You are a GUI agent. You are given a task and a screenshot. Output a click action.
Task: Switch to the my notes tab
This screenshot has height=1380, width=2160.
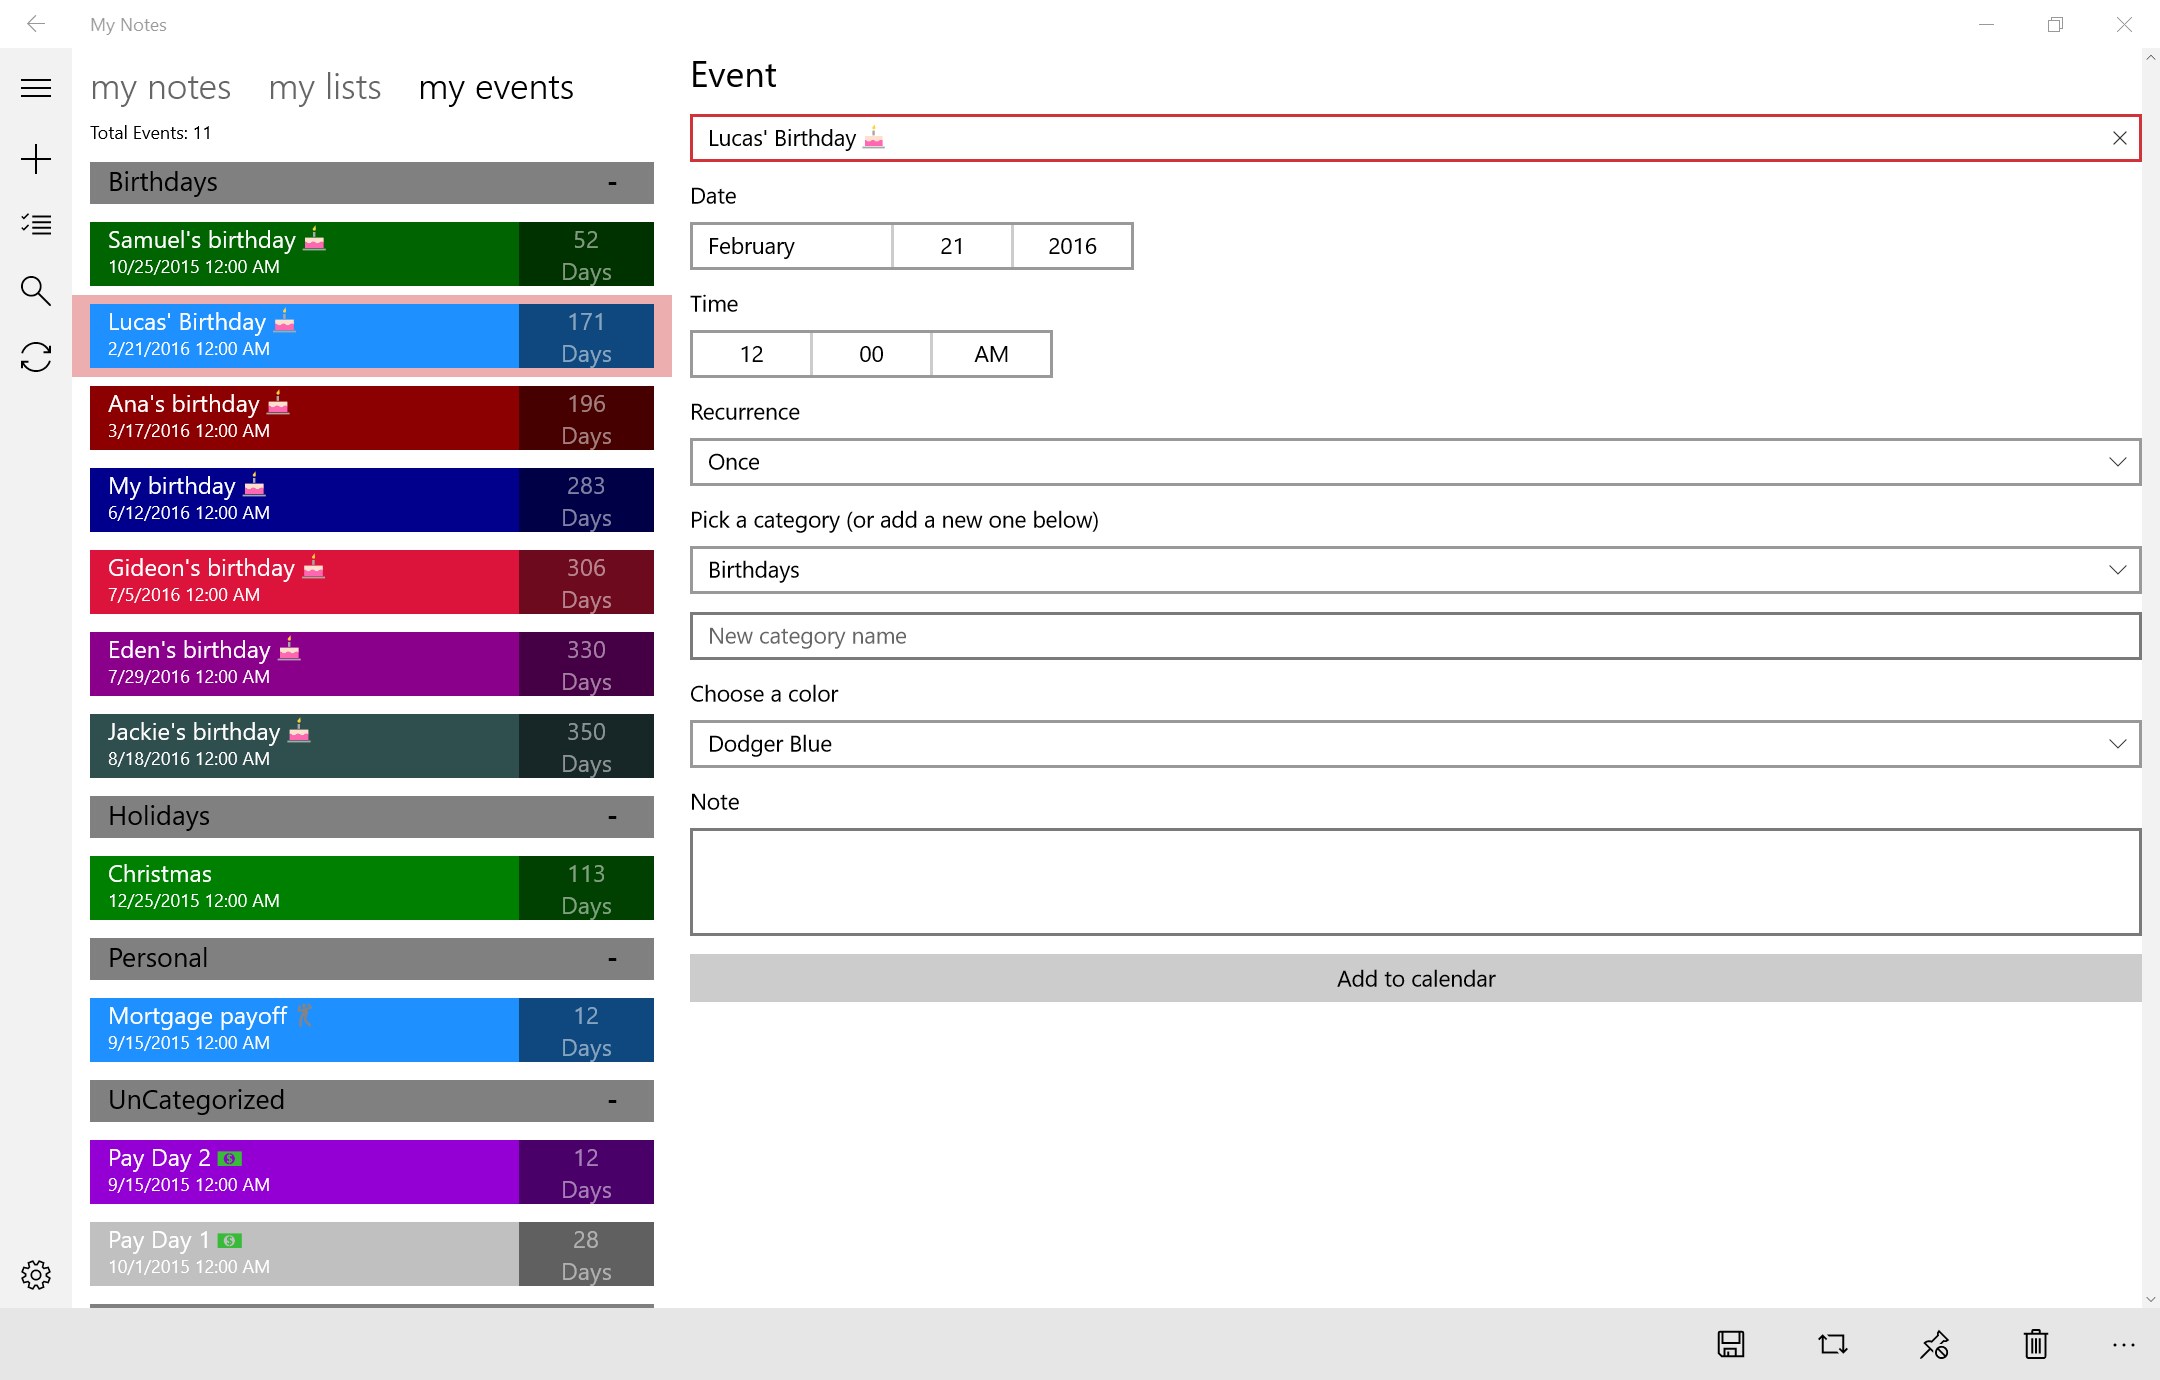(x=161, y=88)
